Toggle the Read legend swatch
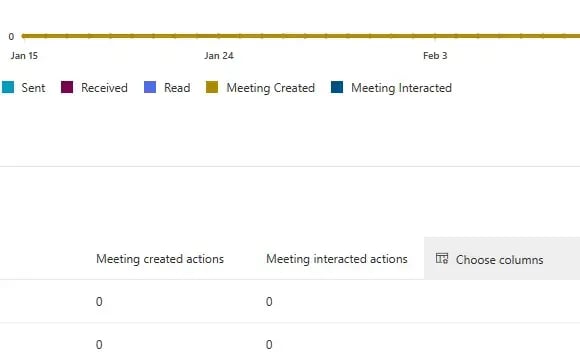Viewport: 580px width, 364px height. point(150,87)
